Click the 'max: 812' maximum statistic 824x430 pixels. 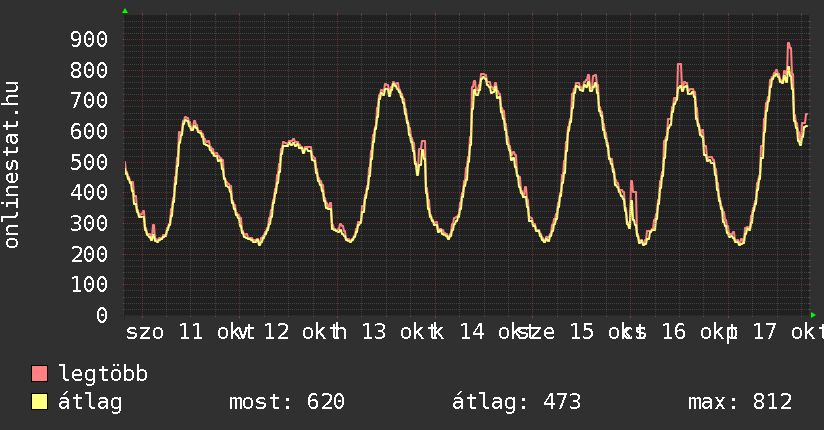pyautogui.click(x=740, y=403)
